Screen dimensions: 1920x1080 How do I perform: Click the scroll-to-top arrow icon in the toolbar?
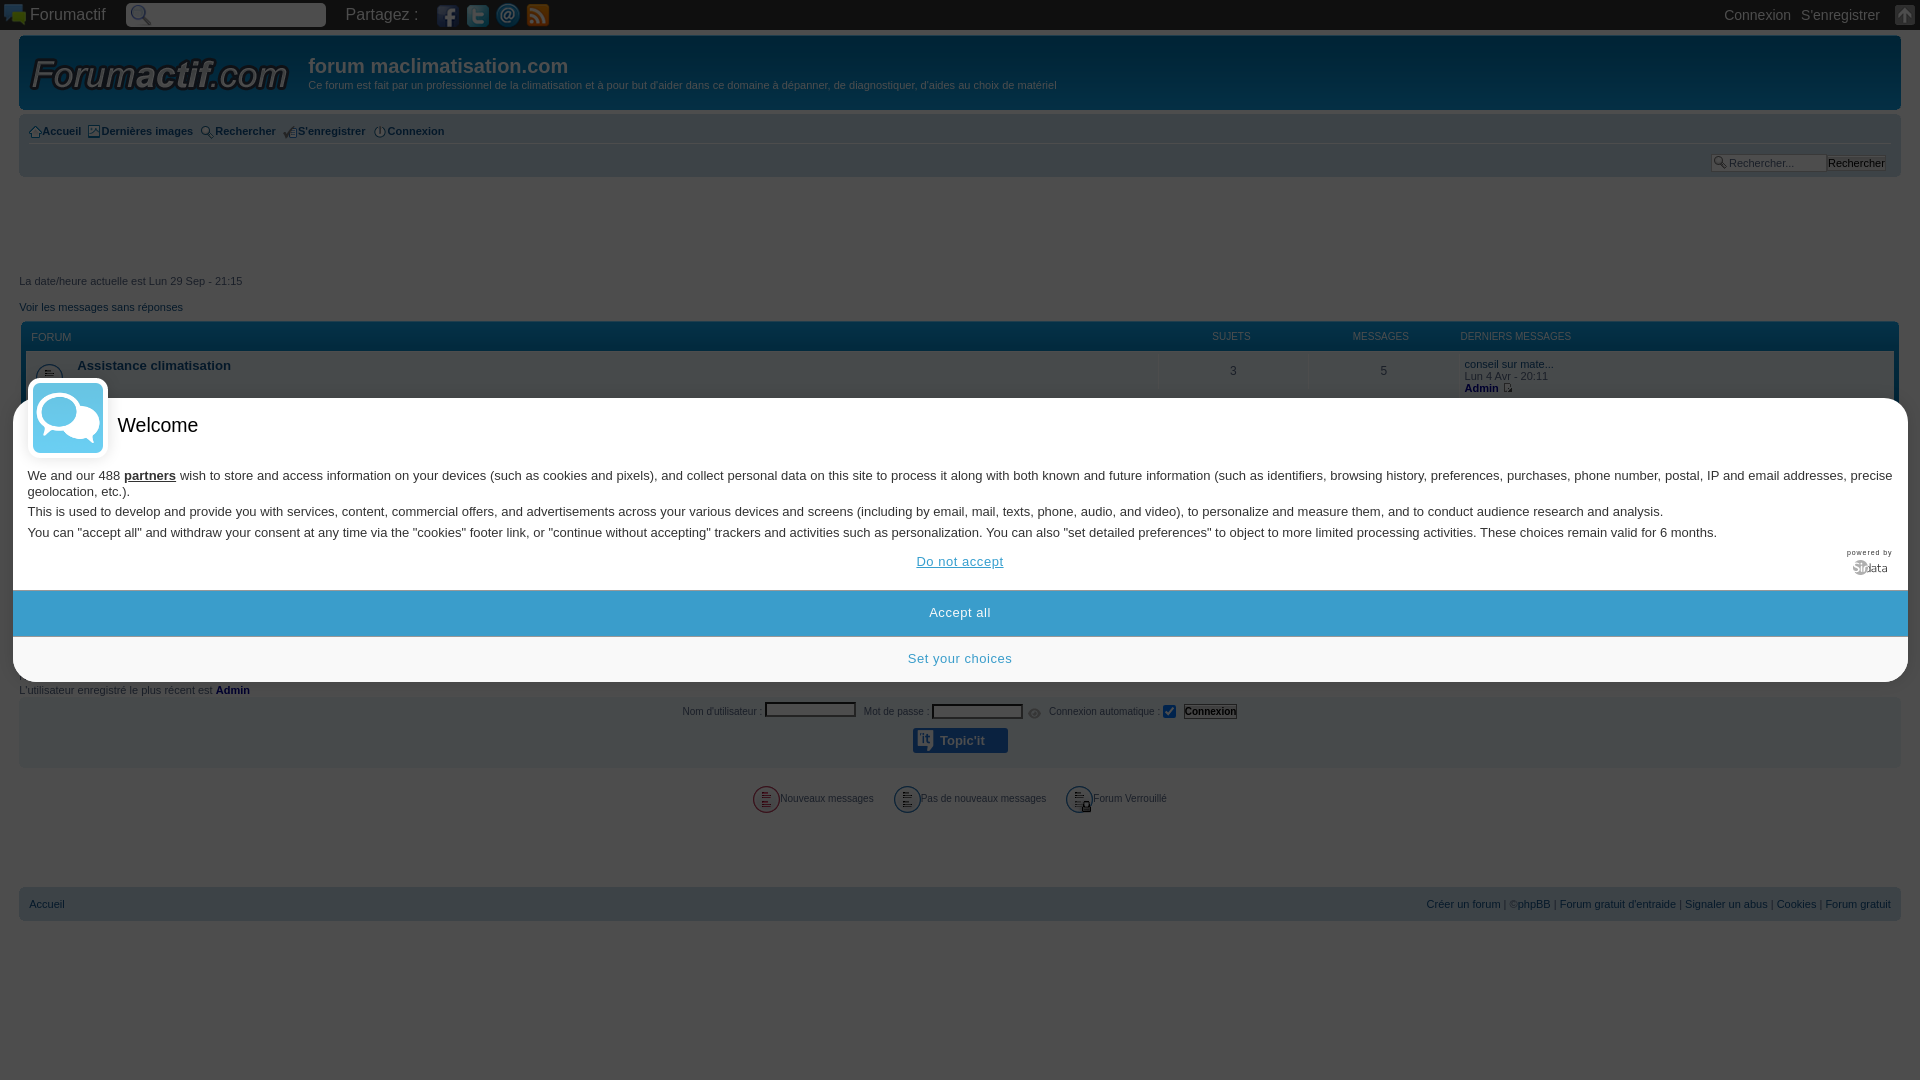(x=1904, y=15)
